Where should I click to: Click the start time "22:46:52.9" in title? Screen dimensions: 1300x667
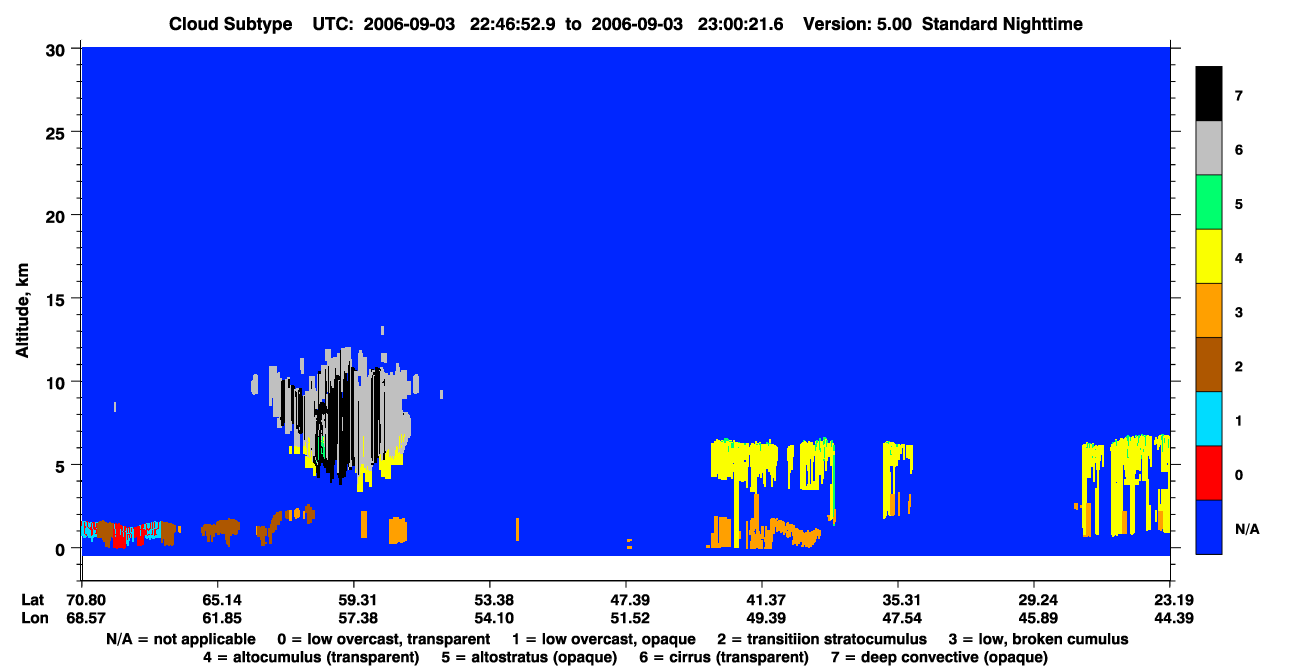515,24
